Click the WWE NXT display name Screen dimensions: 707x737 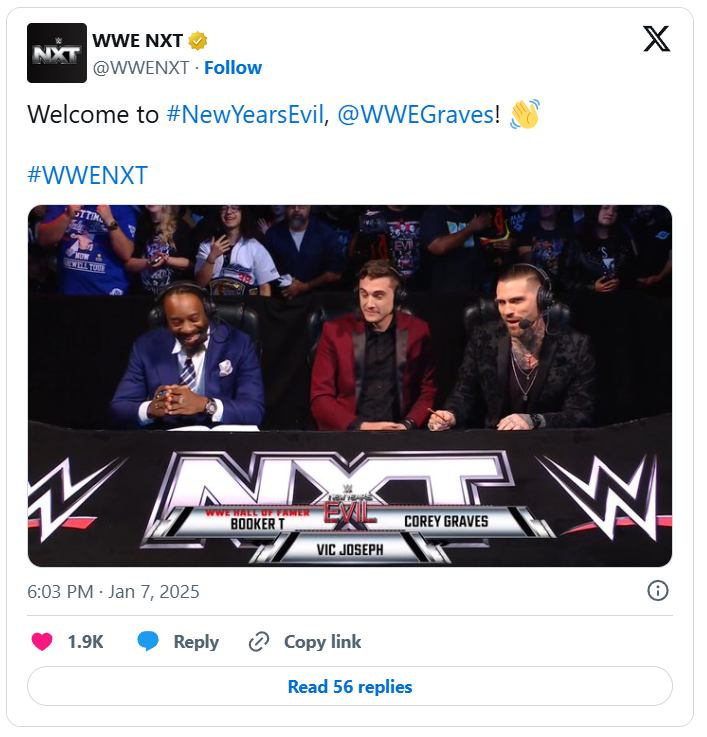pos(138,41)
